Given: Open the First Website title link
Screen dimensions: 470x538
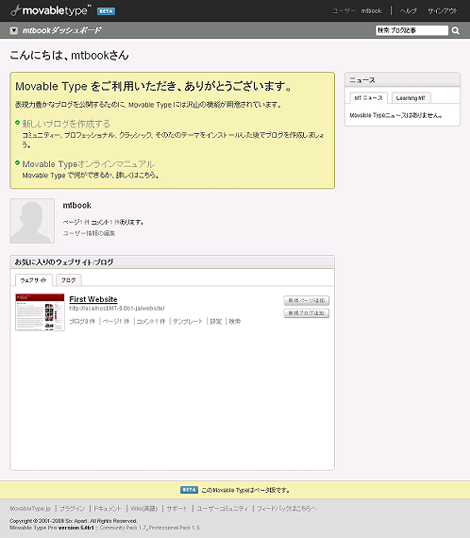Looking at the screenshot, I should tap(93, 299).
